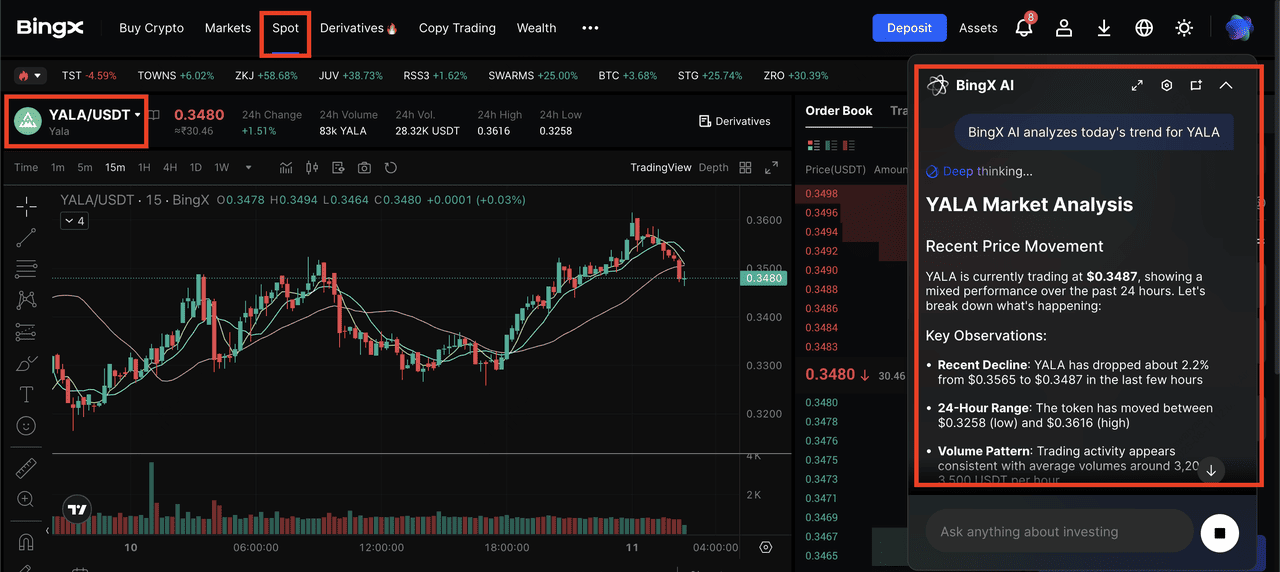Screen dimensions: 1280x572
Task: Start a new BingX AI chat
Action: [x=1196, y=86]
